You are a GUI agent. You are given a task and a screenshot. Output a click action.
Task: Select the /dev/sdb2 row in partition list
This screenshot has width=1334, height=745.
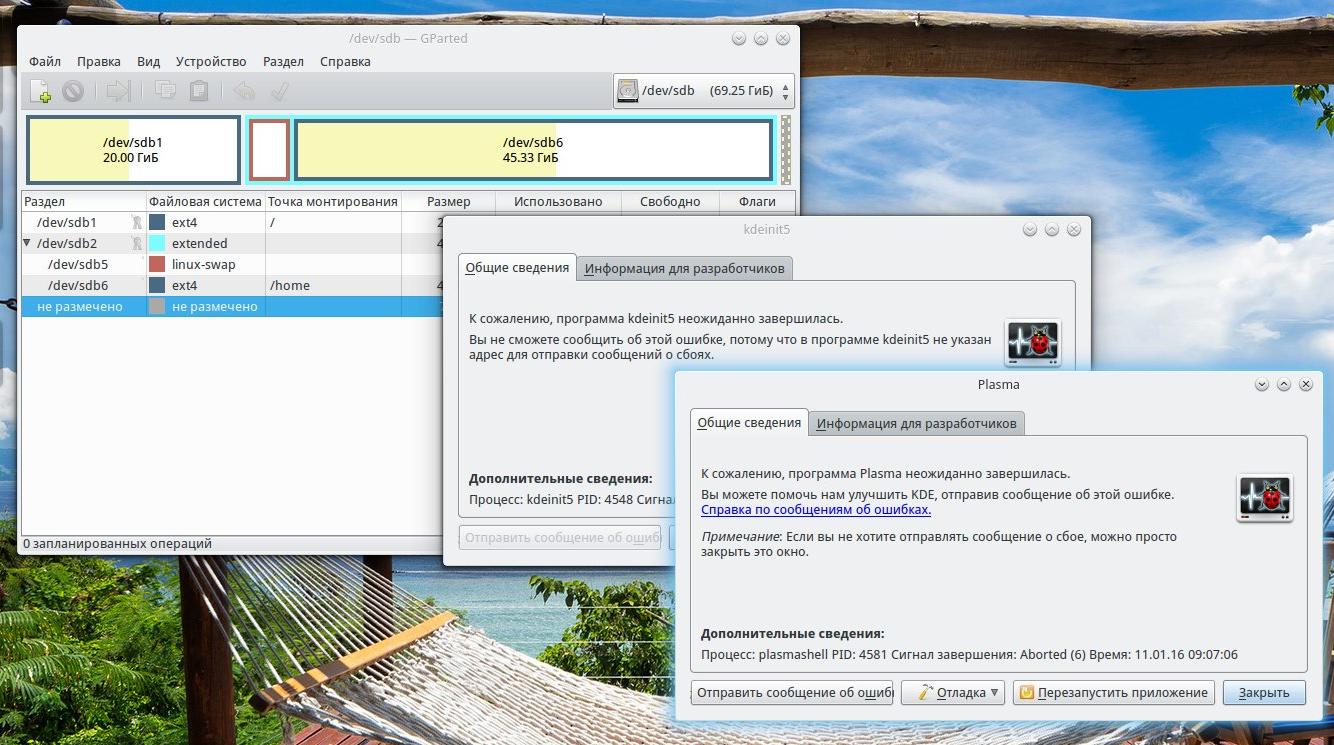coord(409,243)
